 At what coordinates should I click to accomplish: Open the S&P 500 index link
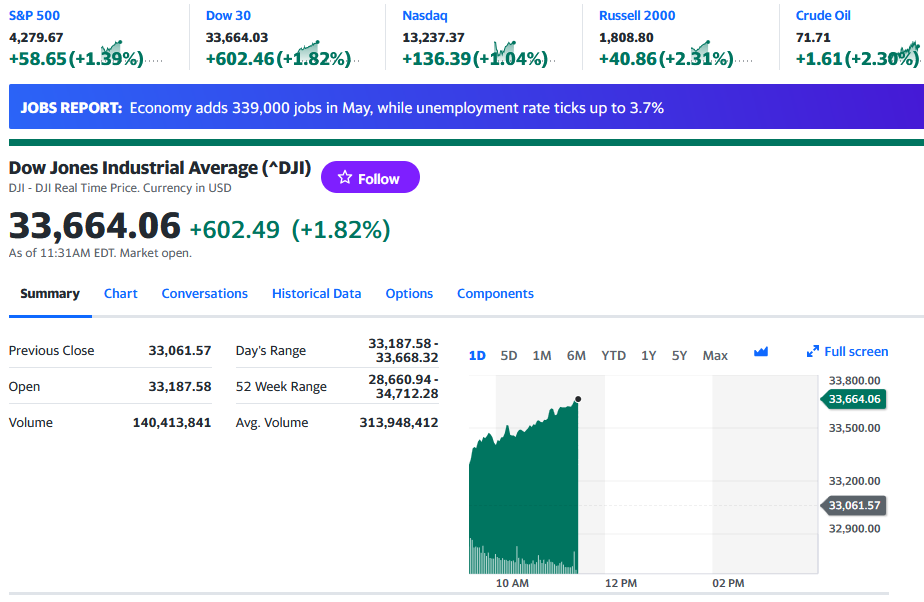point(34,16)
